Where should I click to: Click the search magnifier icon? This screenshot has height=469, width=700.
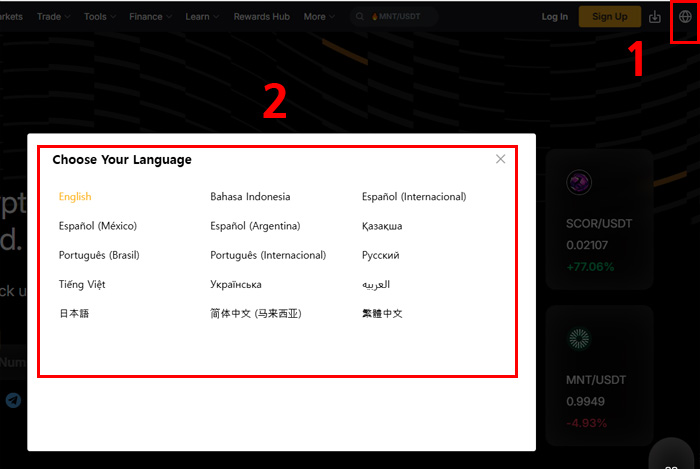click(x=359, y=17)
